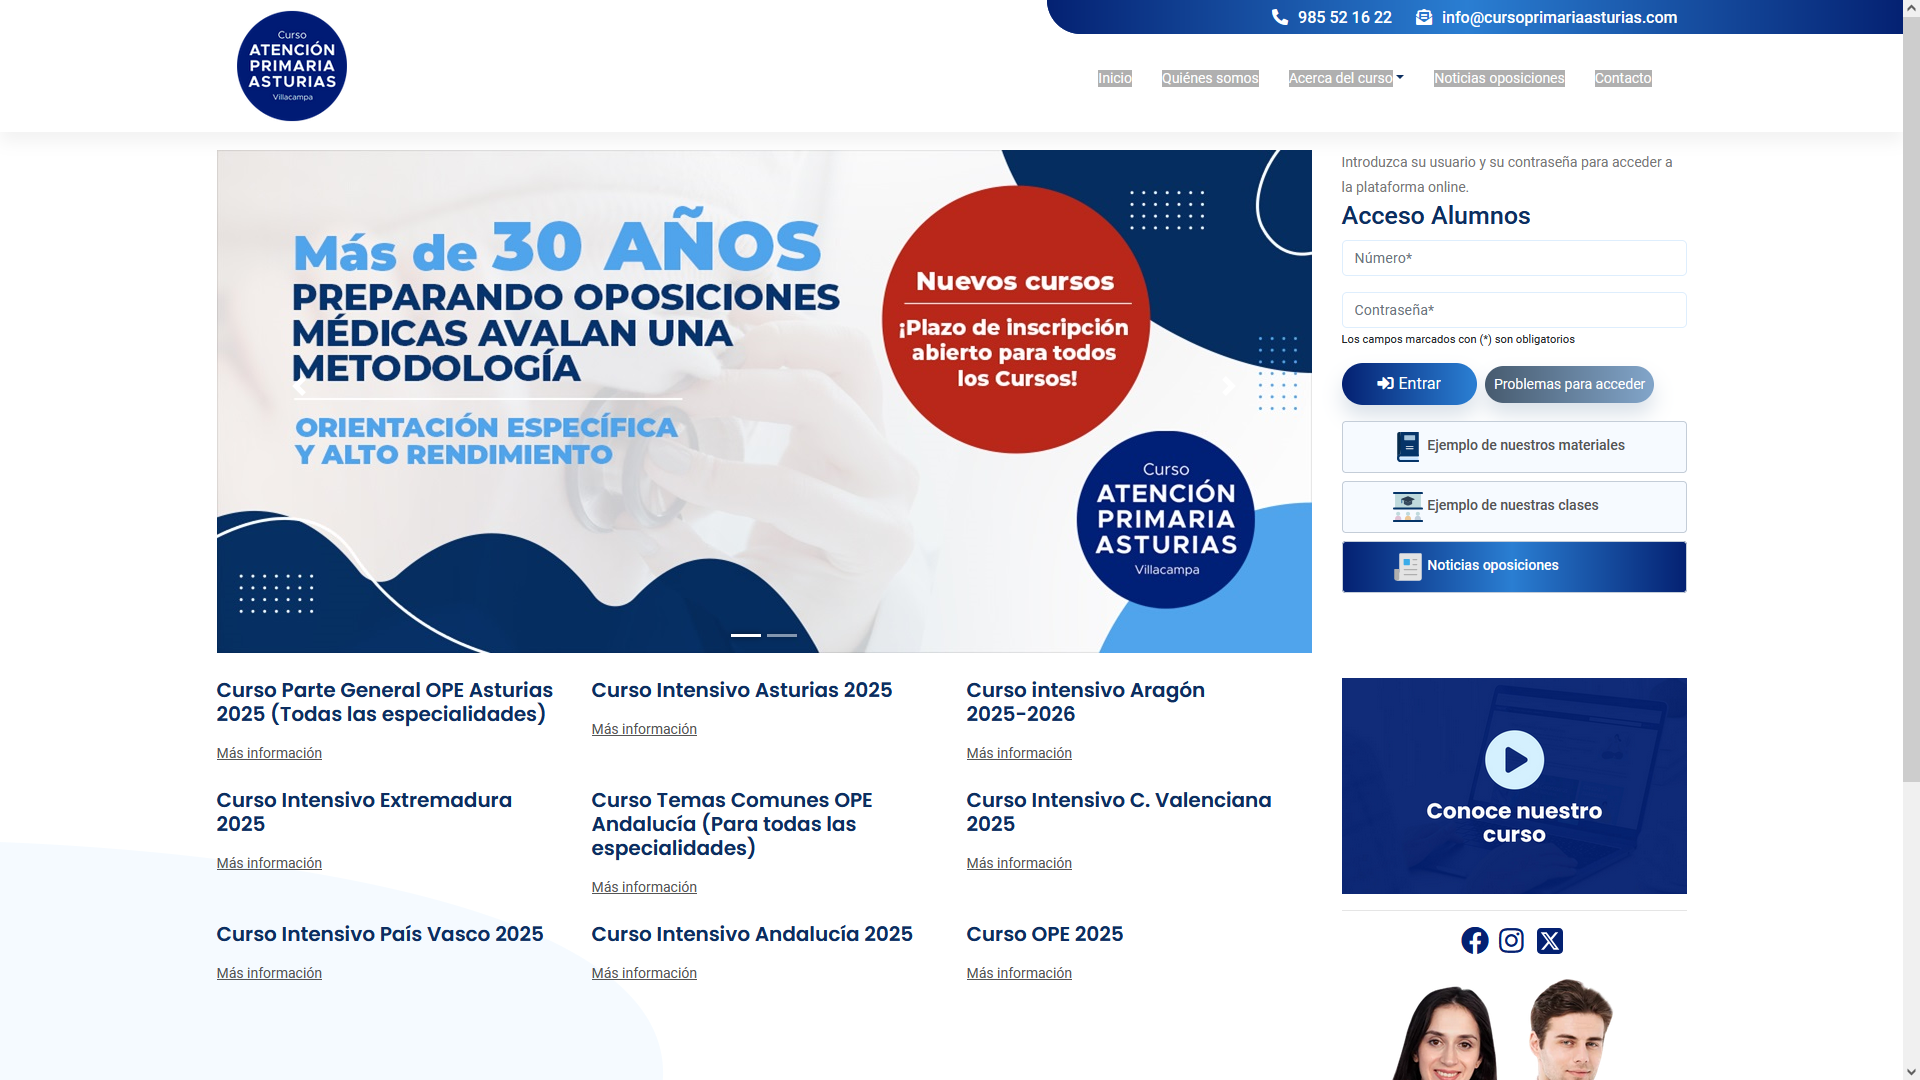This screenshot has height=1080, width=1920.
Task: Open the sidebar Noticias oposiciones button
Action: (1513, 566)
